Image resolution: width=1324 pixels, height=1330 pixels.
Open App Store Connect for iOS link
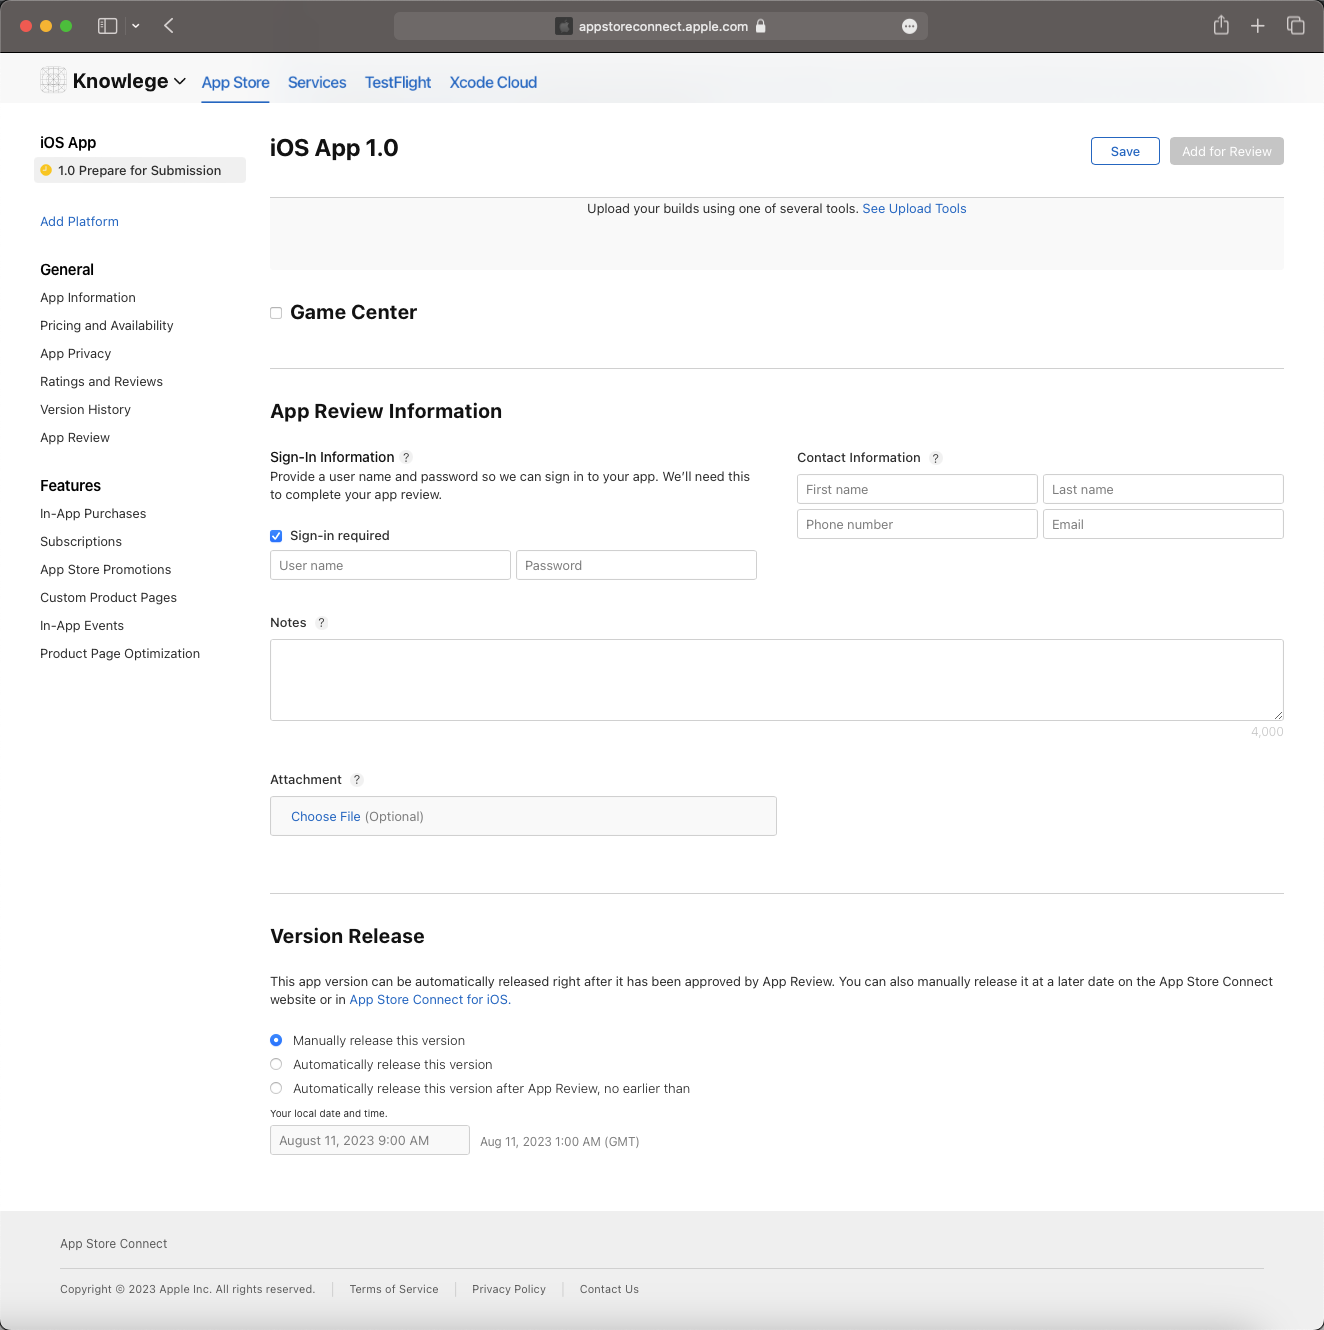click(x=428, y=999)
